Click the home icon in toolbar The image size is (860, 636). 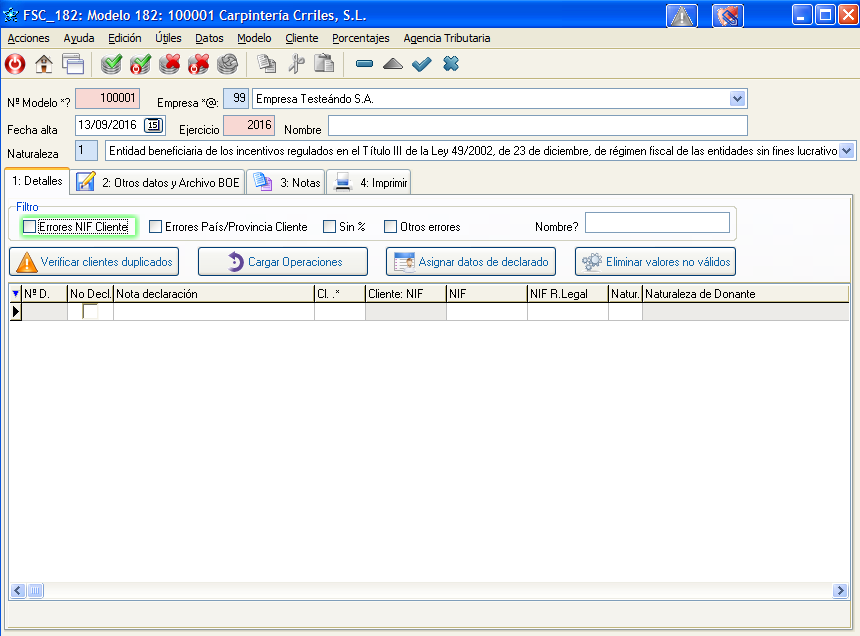pyautogui.click(x=44, y=64)
